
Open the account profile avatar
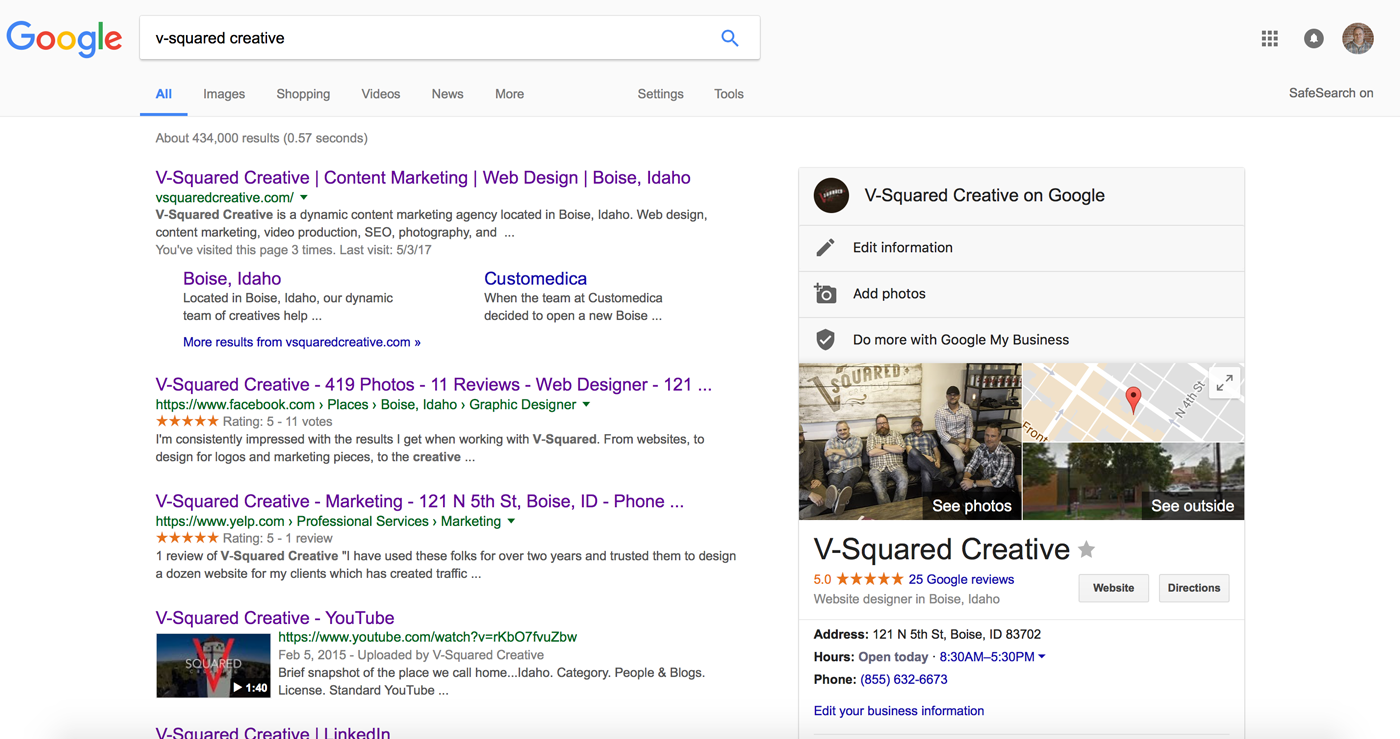[1358, 38]
